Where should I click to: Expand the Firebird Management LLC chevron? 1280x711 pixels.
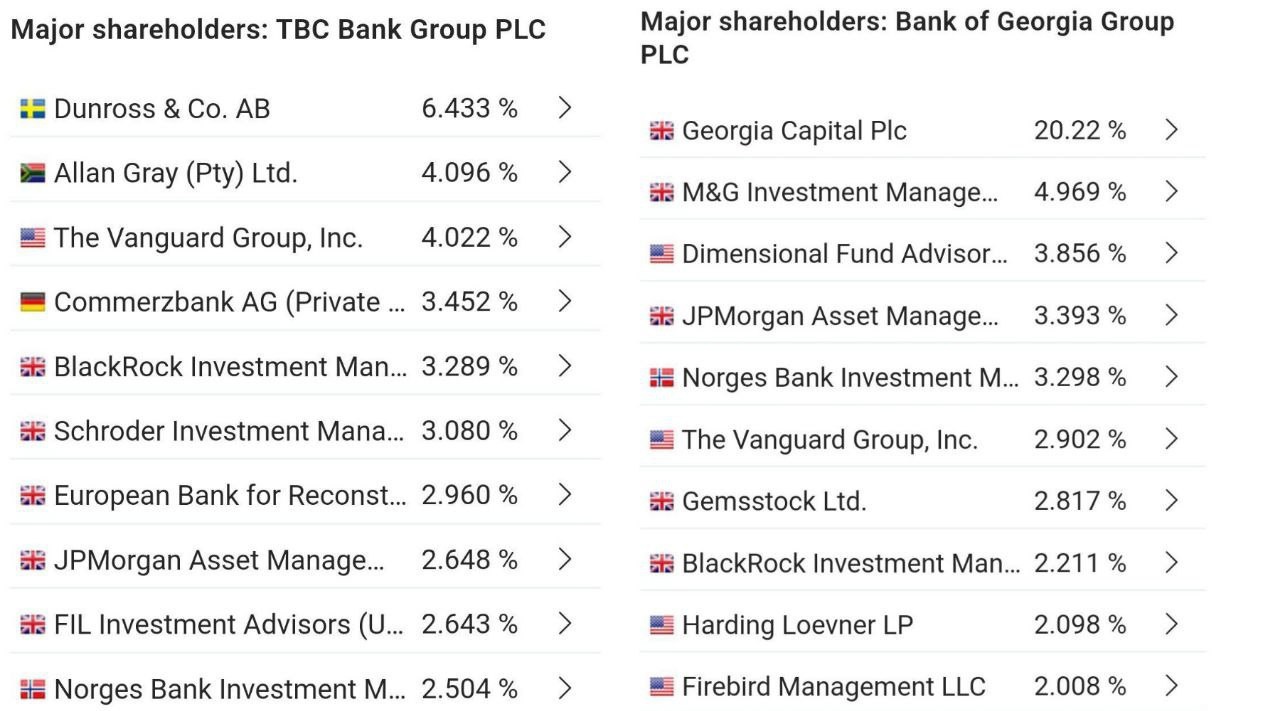(x=1172, y=686)
